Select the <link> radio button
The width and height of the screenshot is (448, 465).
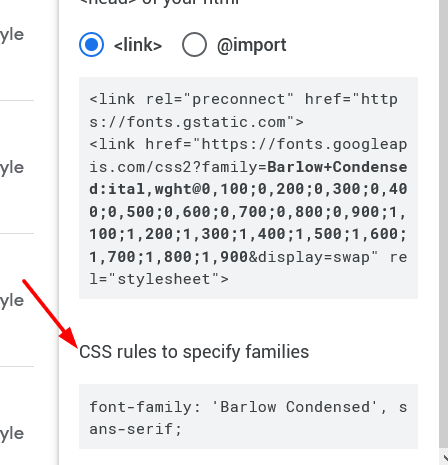91,45
